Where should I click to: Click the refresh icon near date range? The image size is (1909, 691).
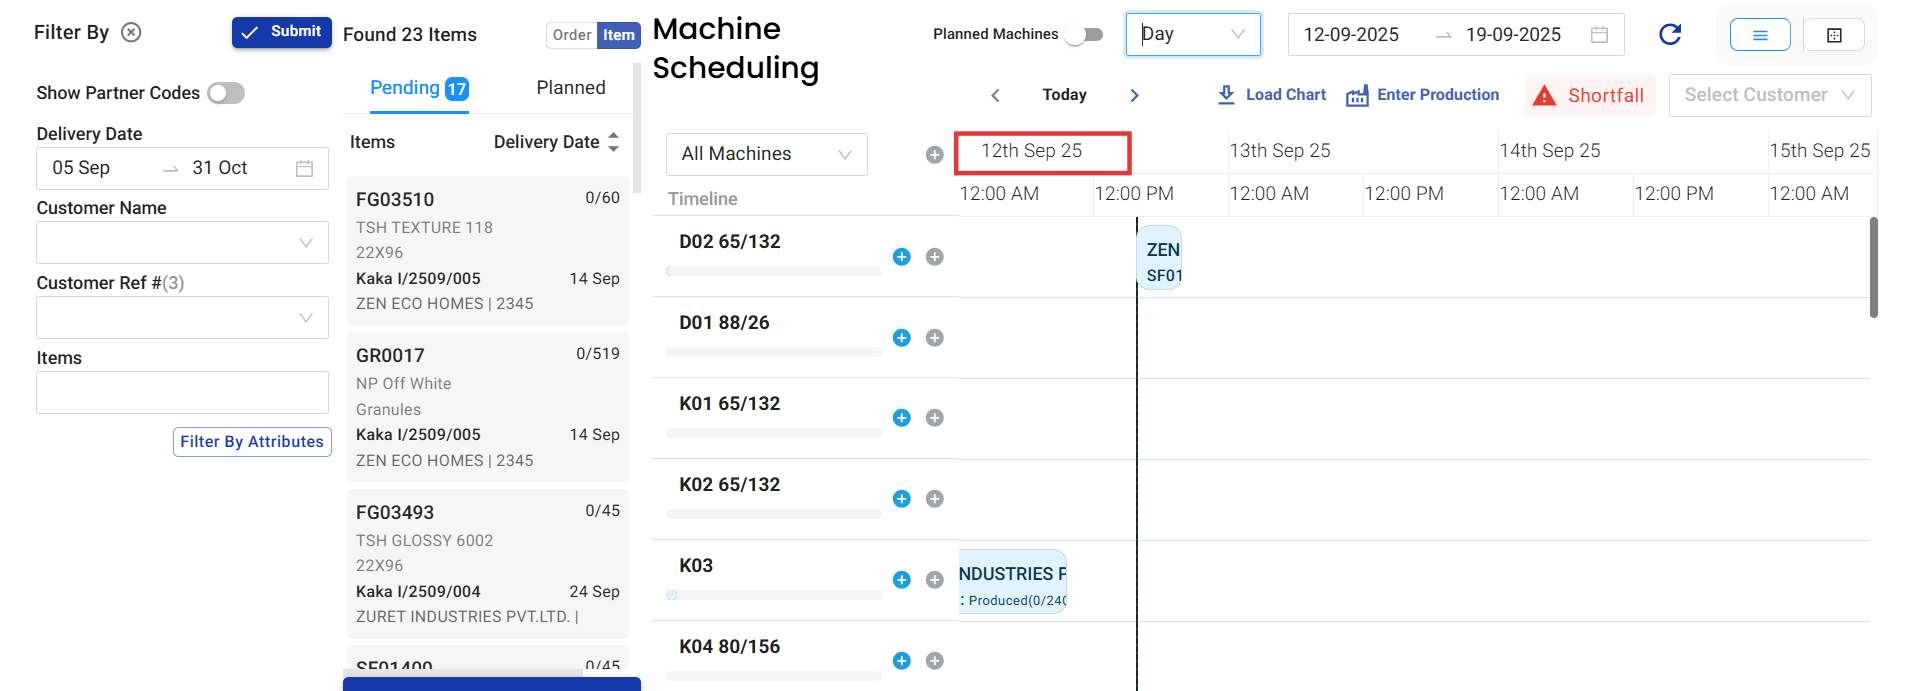pyautogui.click(x=1669, y=35)
